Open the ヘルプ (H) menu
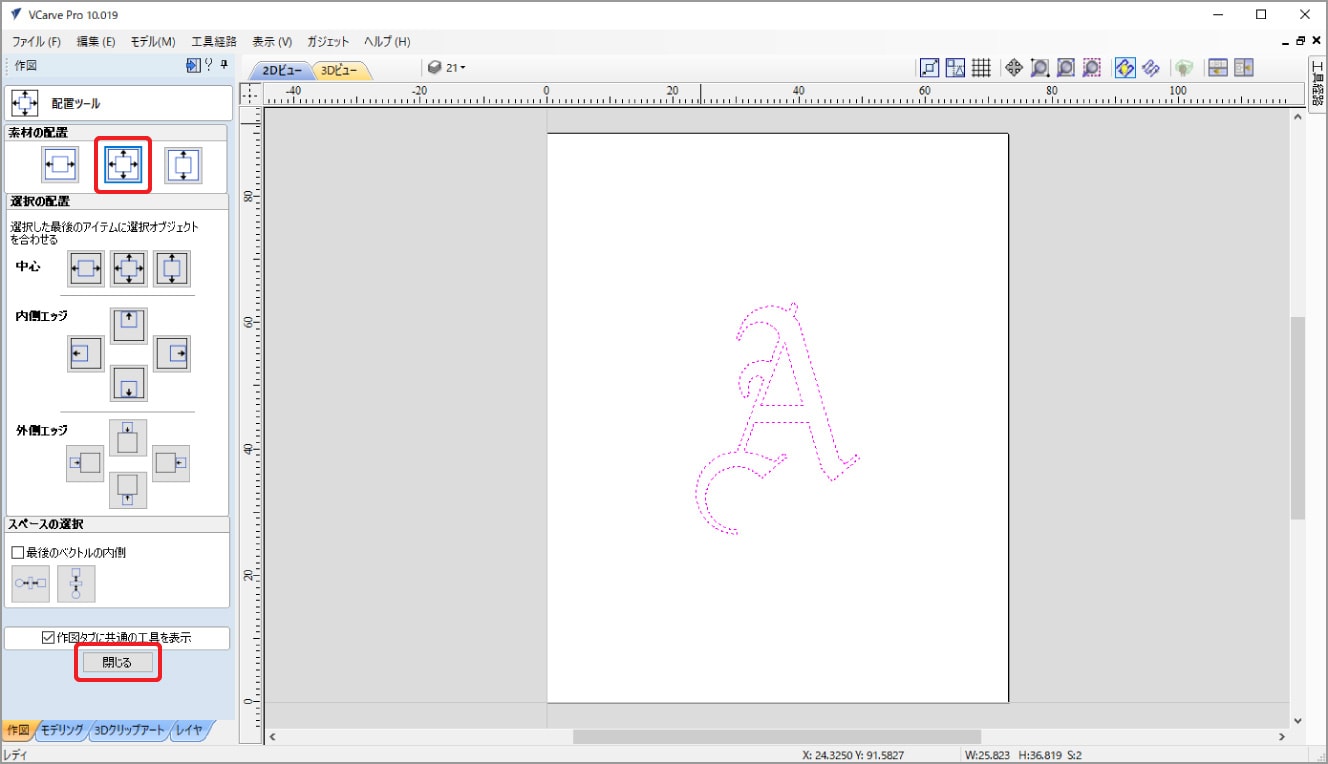1328x764 pixels. pyautogui.click(x=386, y=42)
